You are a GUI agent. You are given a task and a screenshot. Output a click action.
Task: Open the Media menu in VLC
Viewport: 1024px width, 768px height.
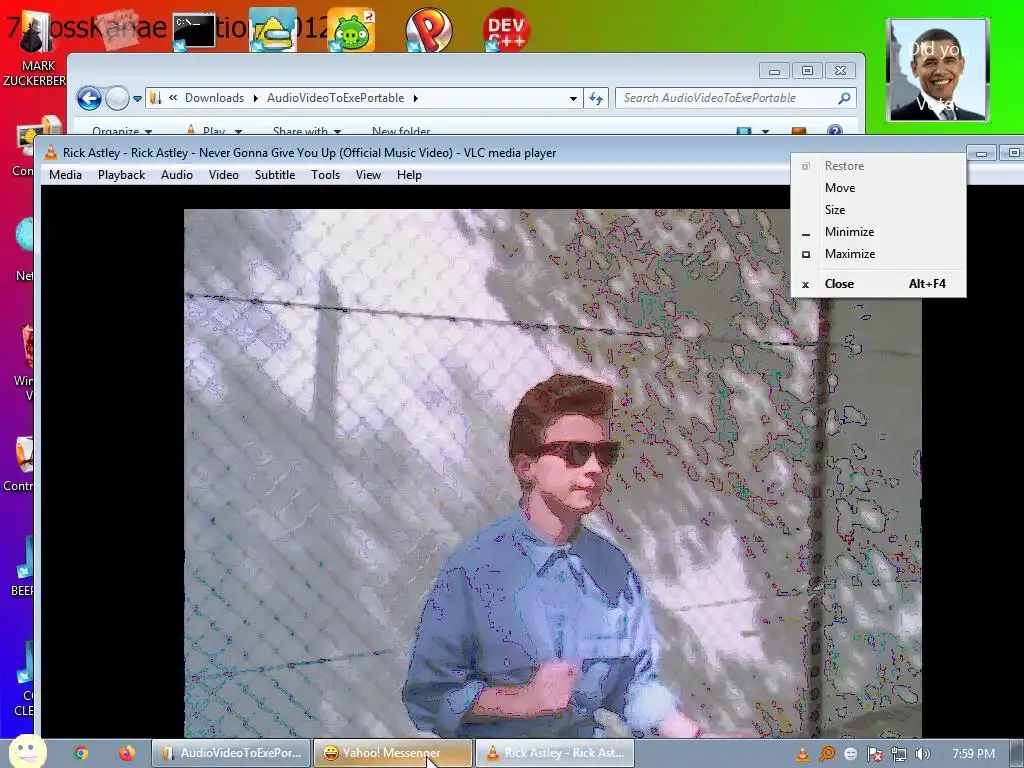(65, 175)
